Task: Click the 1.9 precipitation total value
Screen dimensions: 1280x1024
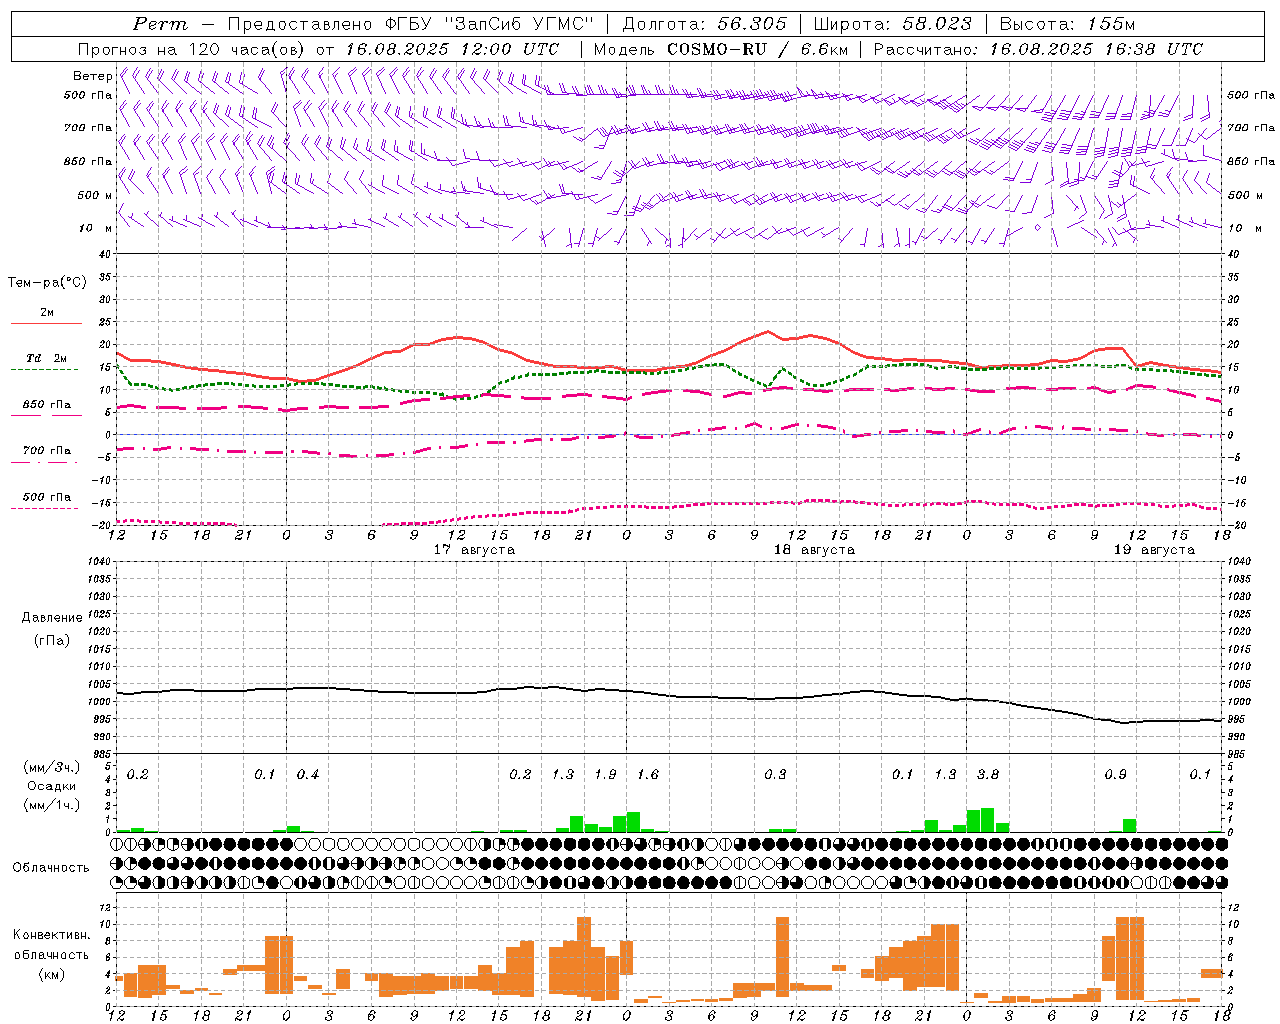Action: [x=605, y=775]
